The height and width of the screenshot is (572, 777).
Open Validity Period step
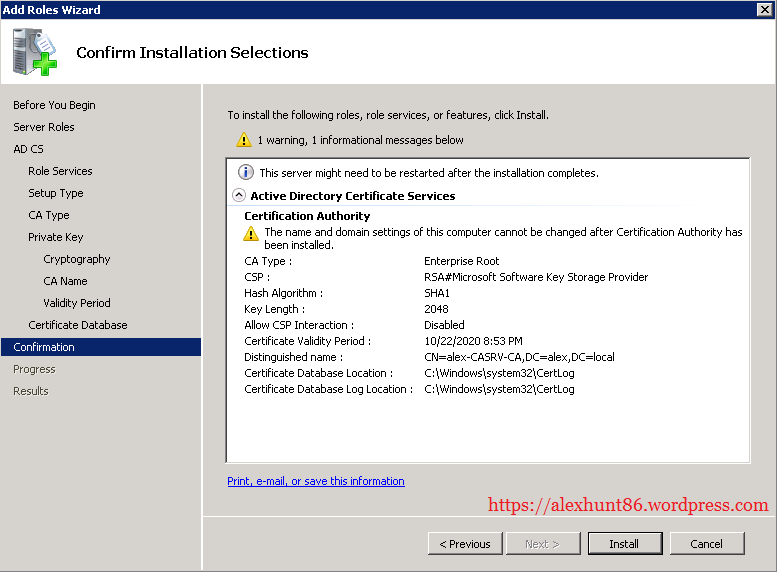(77, 303)
